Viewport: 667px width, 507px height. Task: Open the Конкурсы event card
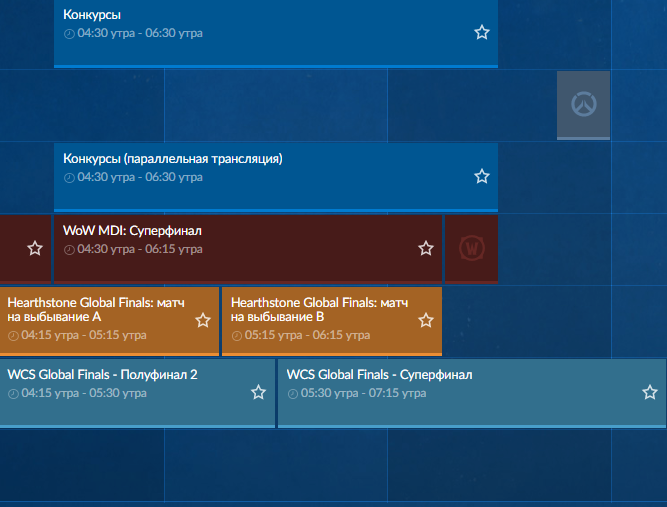tap(276, 34)
